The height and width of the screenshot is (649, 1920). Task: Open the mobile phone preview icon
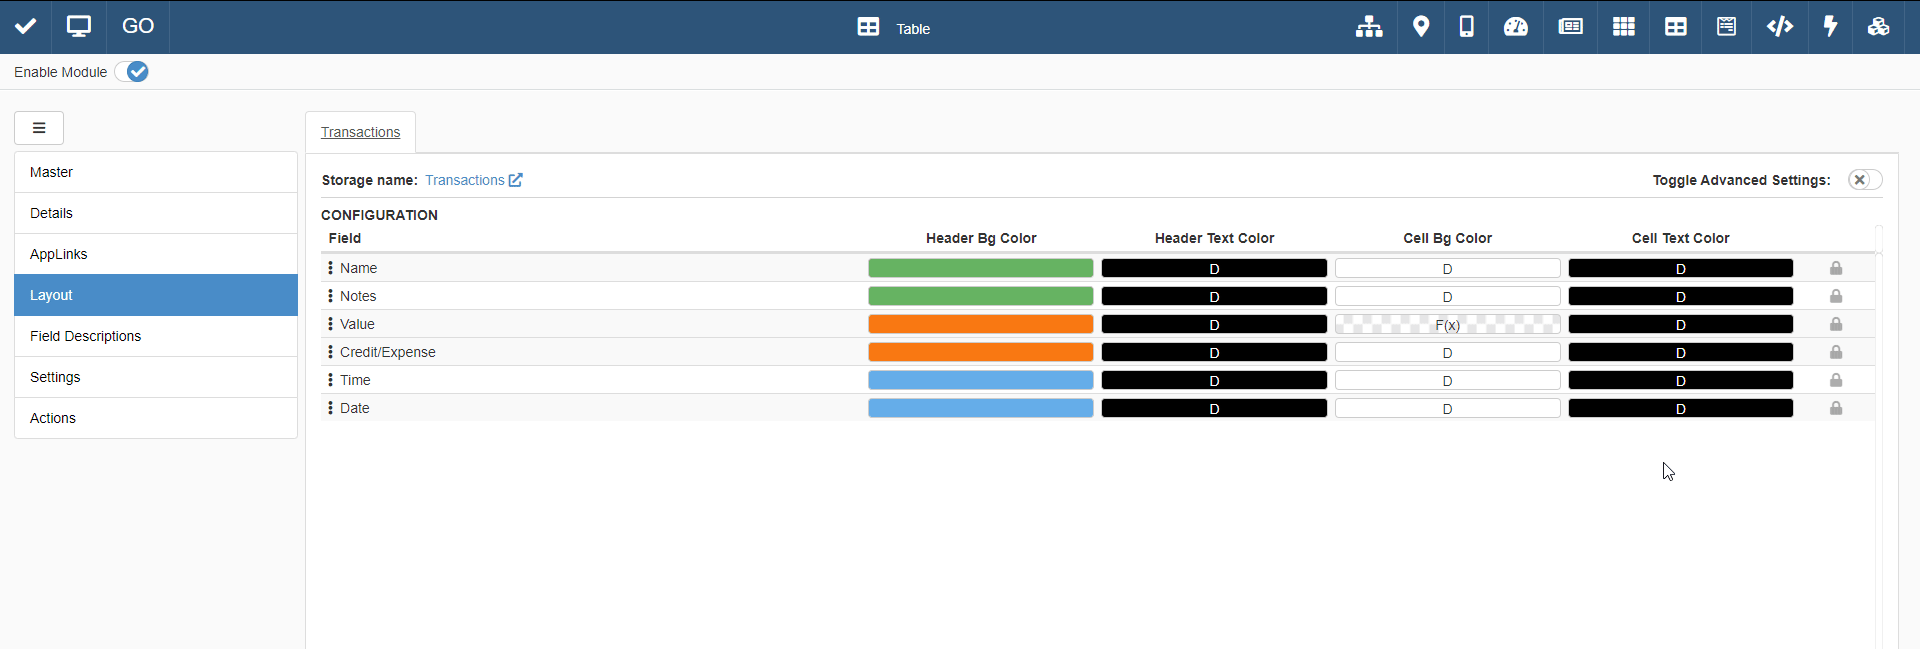click(x=1466, y=27)
